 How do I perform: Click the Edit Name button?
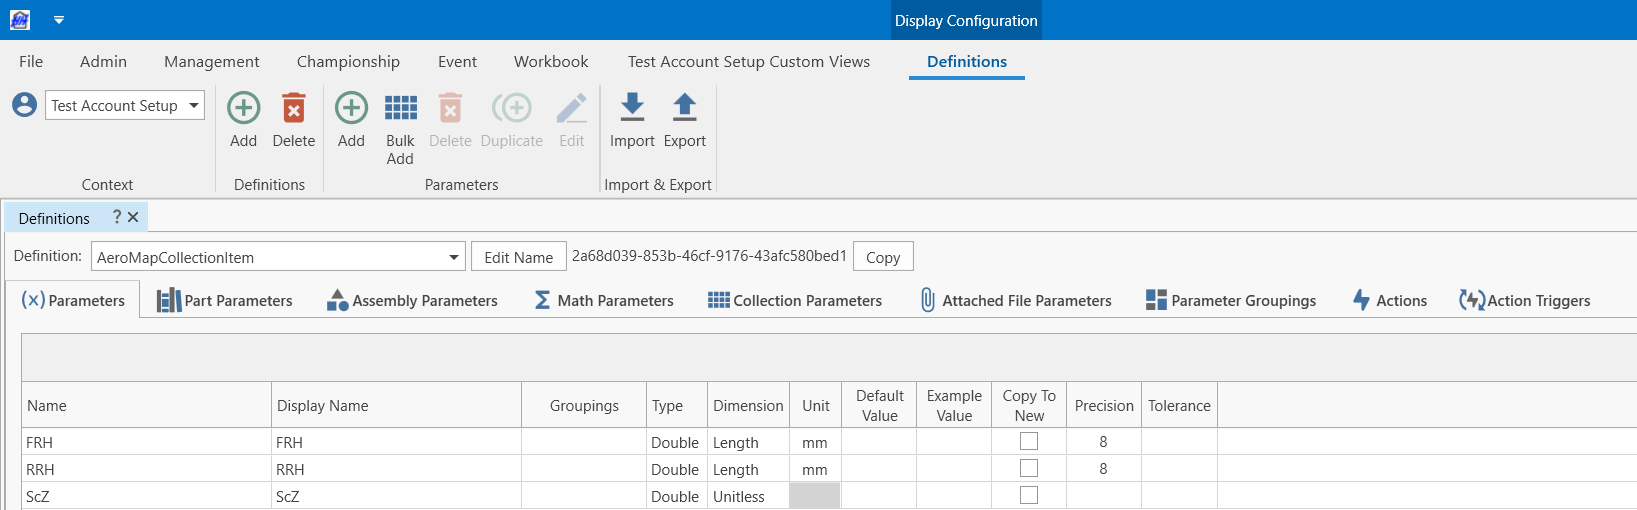click(x=518, y=257)
